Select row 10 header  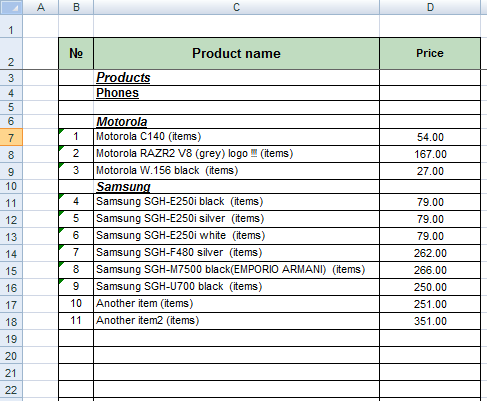pos(11,186)
